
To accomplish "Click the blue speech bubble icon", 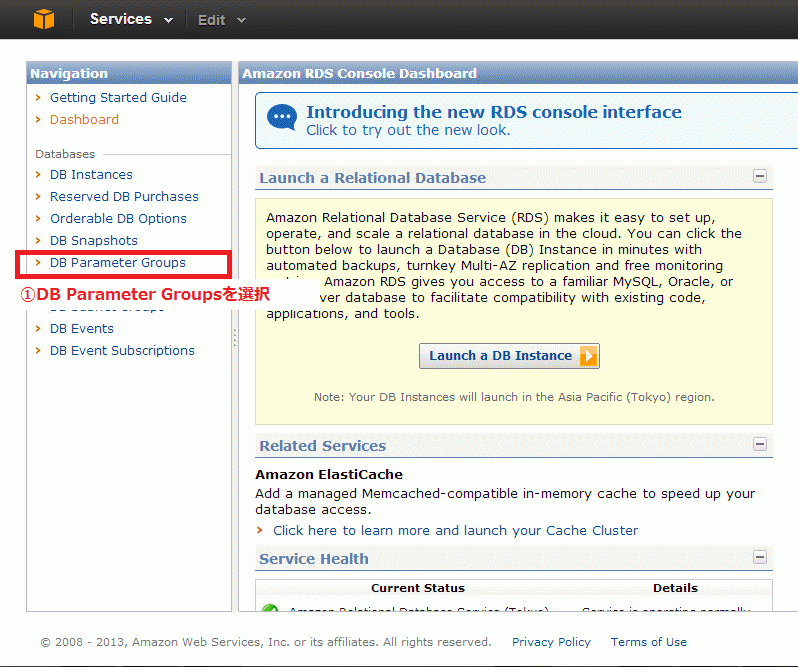I will tap(281, 118).
